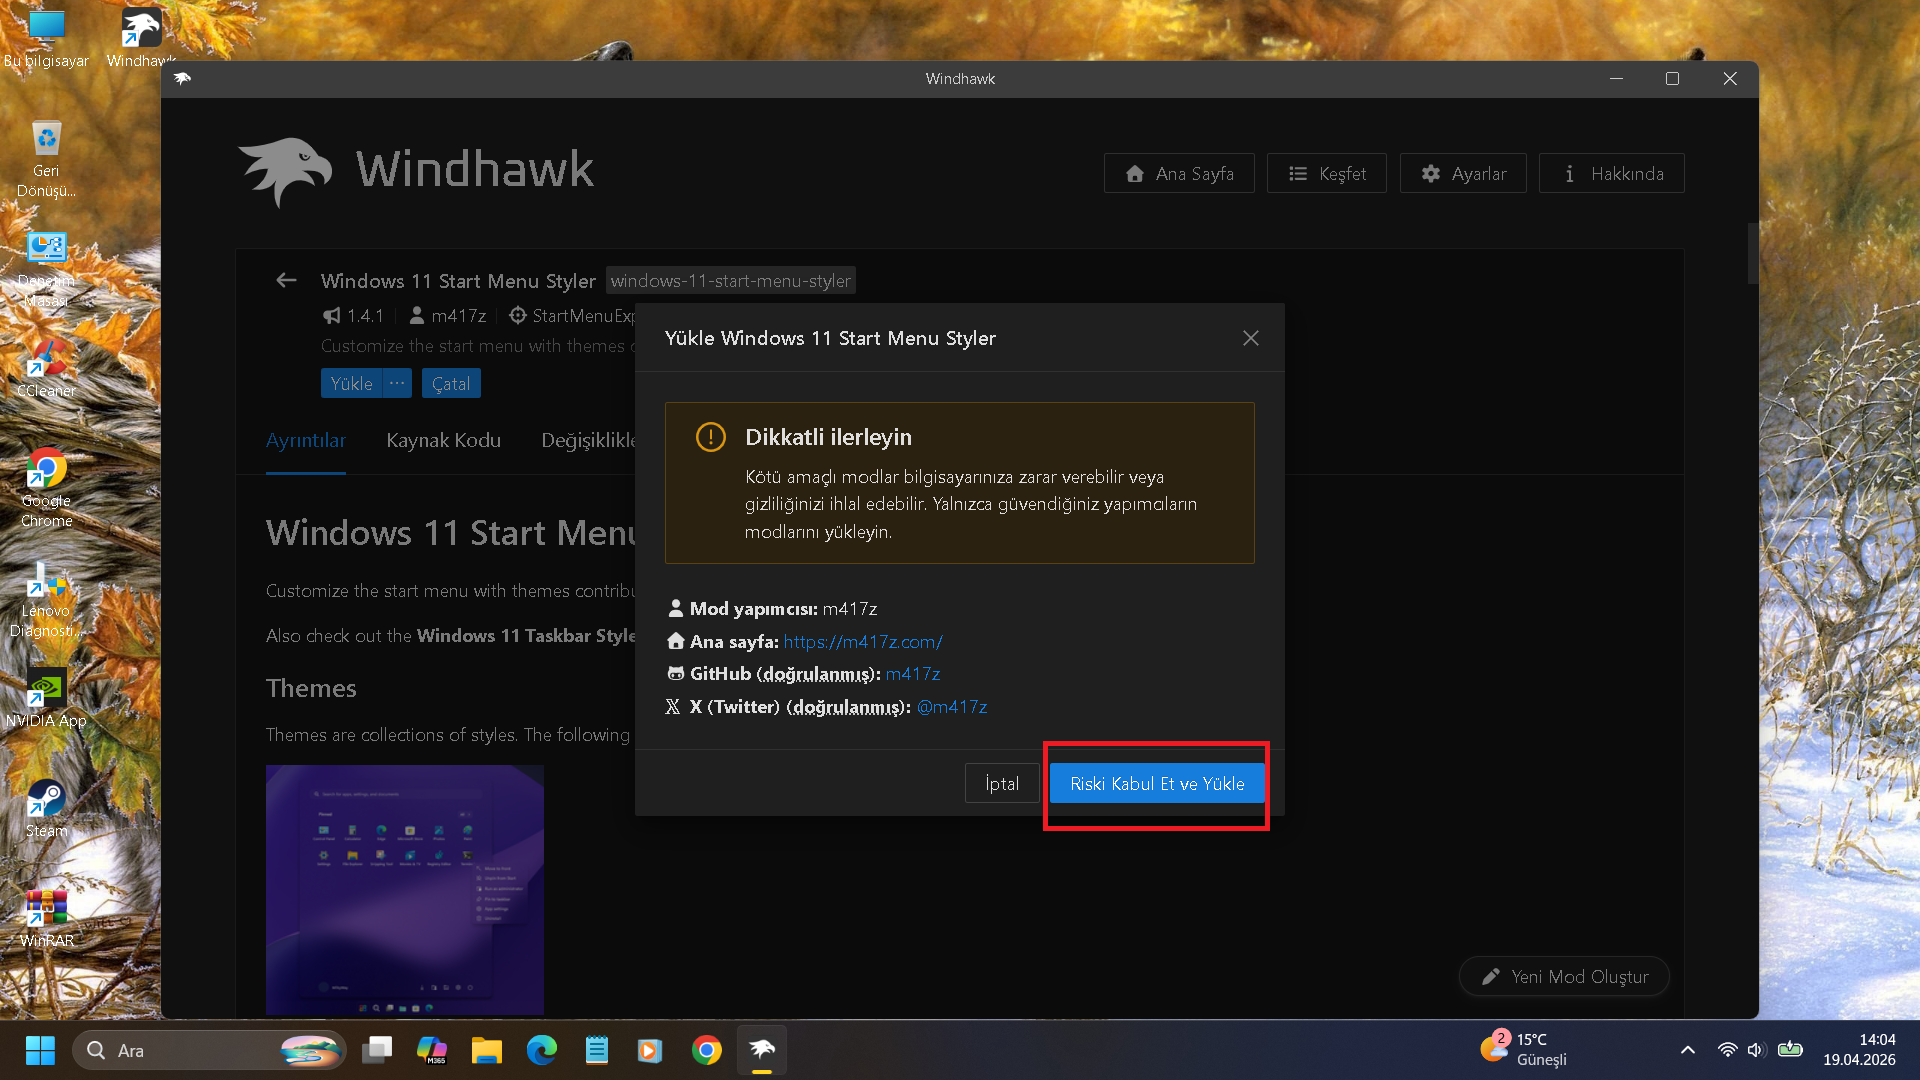Click the back arrow beside mod title
The width and height of the screenshot is (1920, 1080).
click(286, 280)
